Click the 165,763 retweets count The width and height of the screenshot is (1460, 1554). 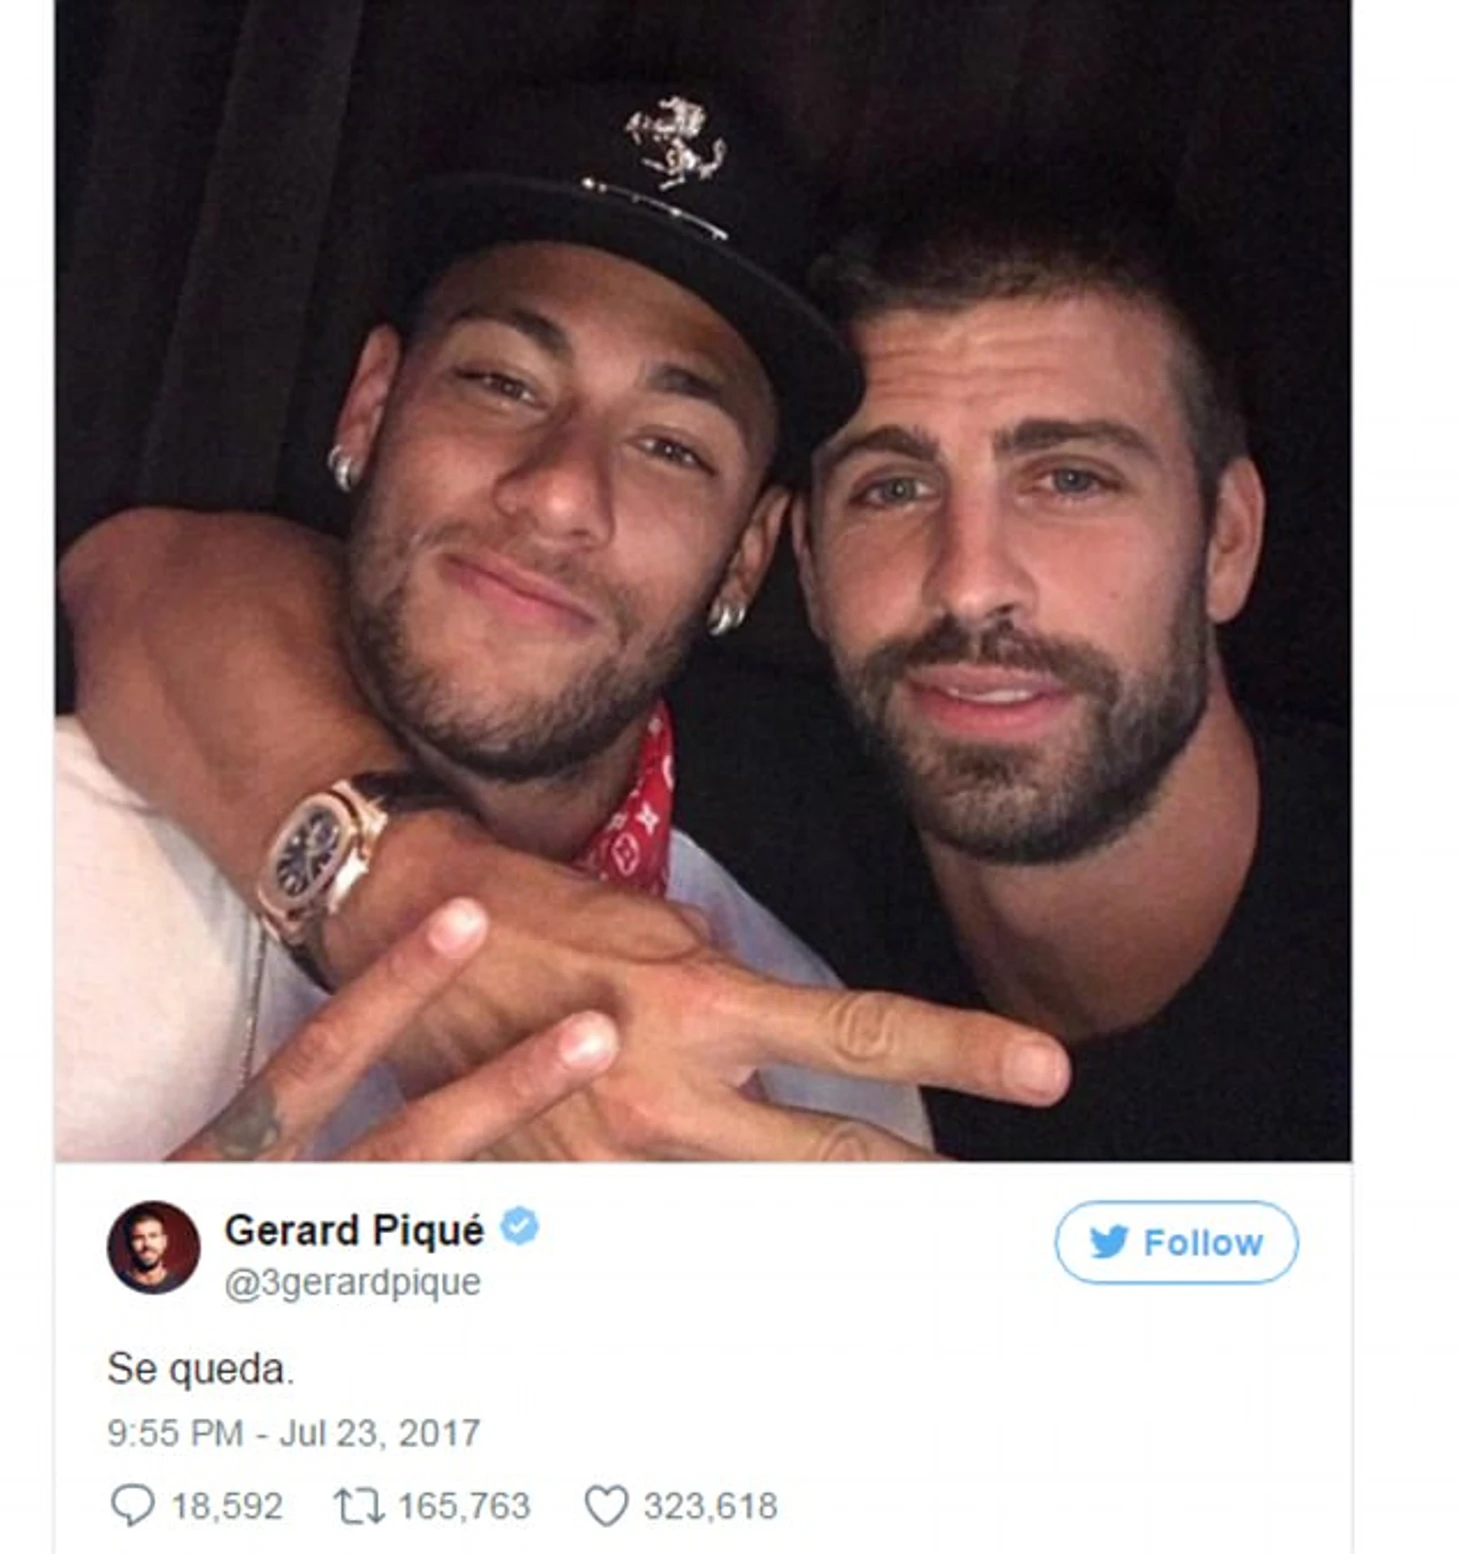point(464,1506)
